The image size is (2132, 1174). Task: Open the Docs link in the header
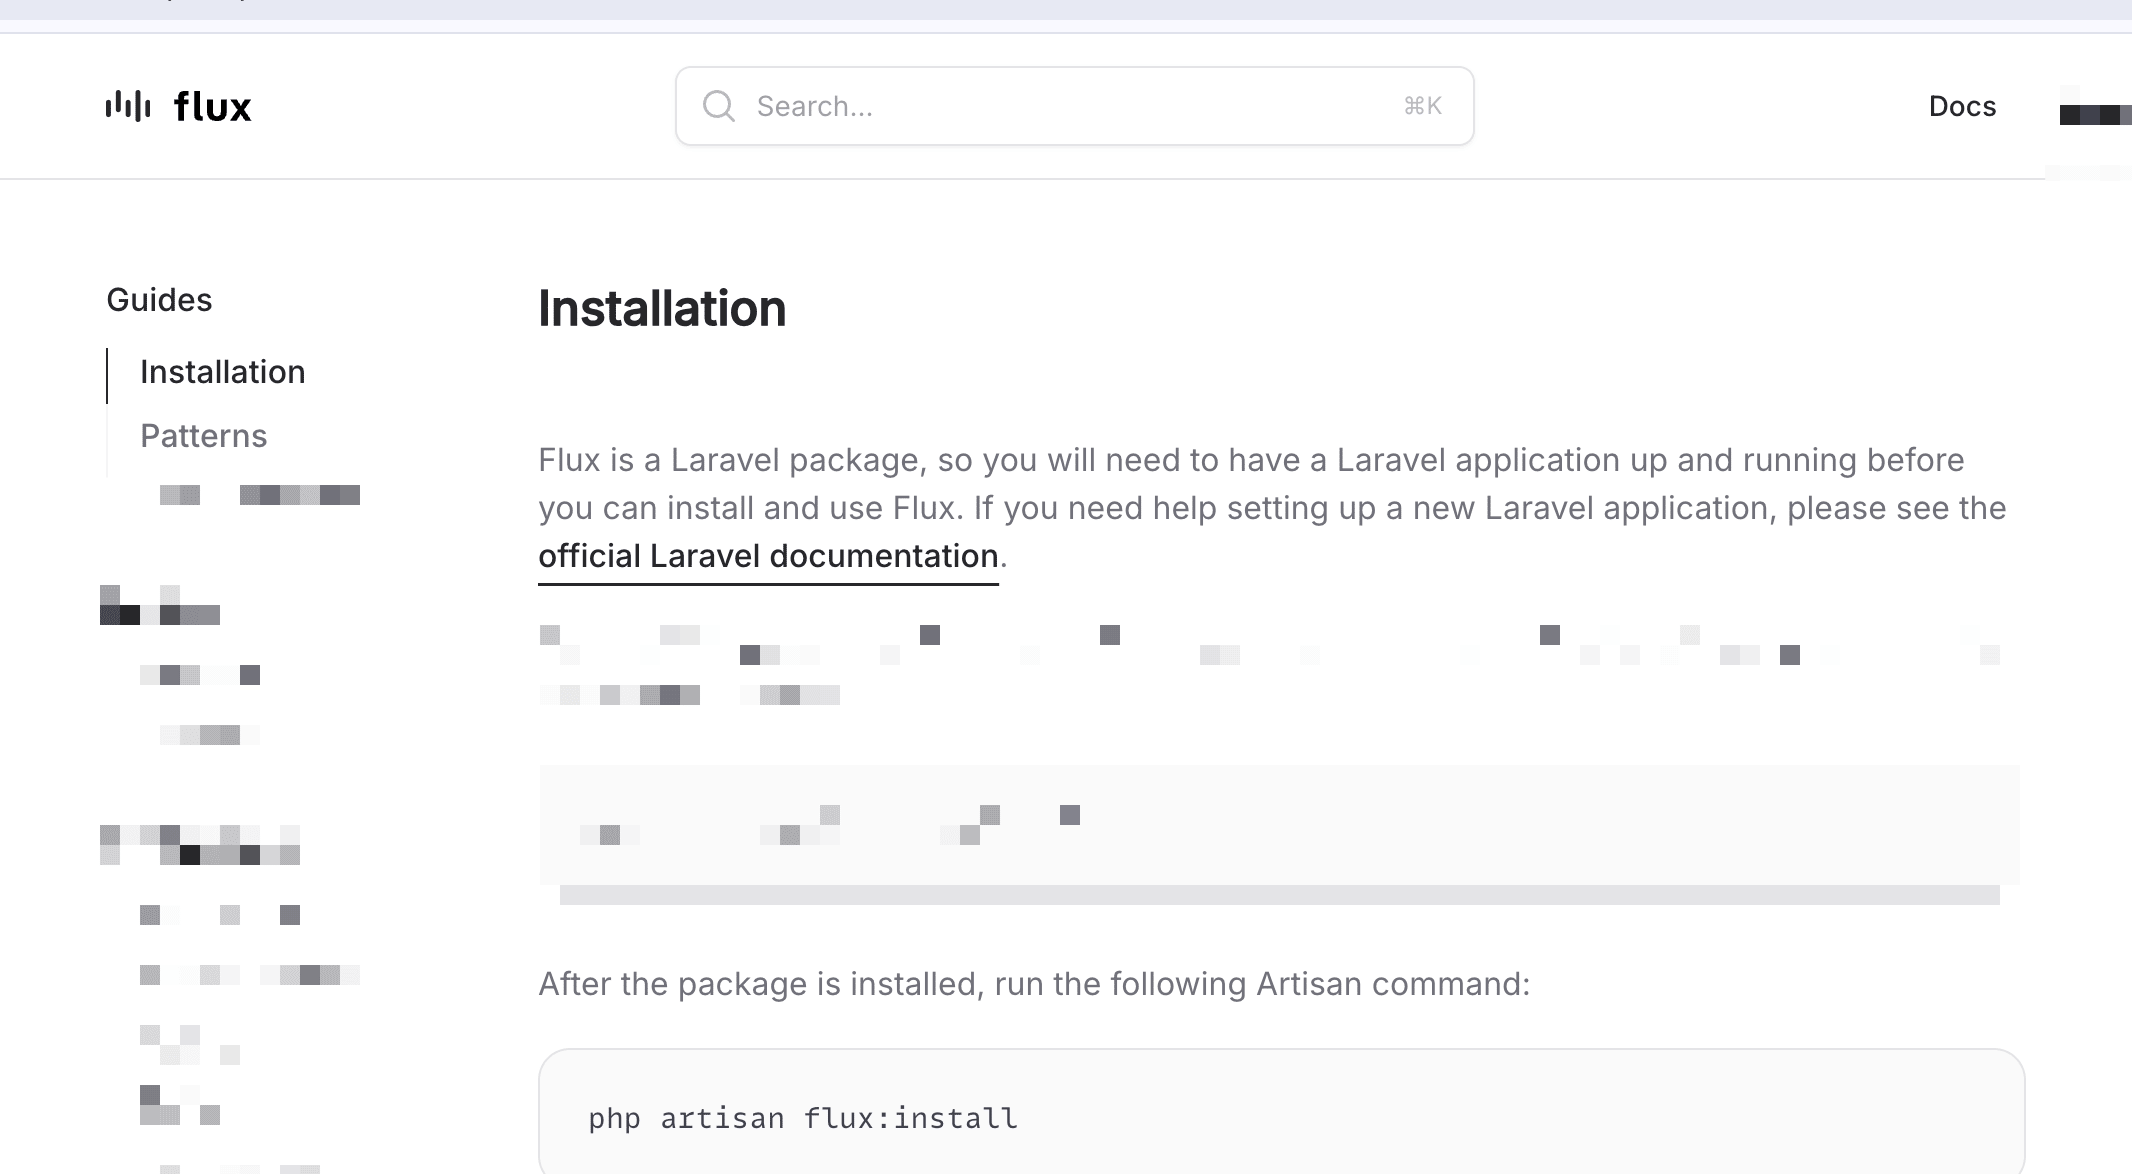pos(1962,106)
